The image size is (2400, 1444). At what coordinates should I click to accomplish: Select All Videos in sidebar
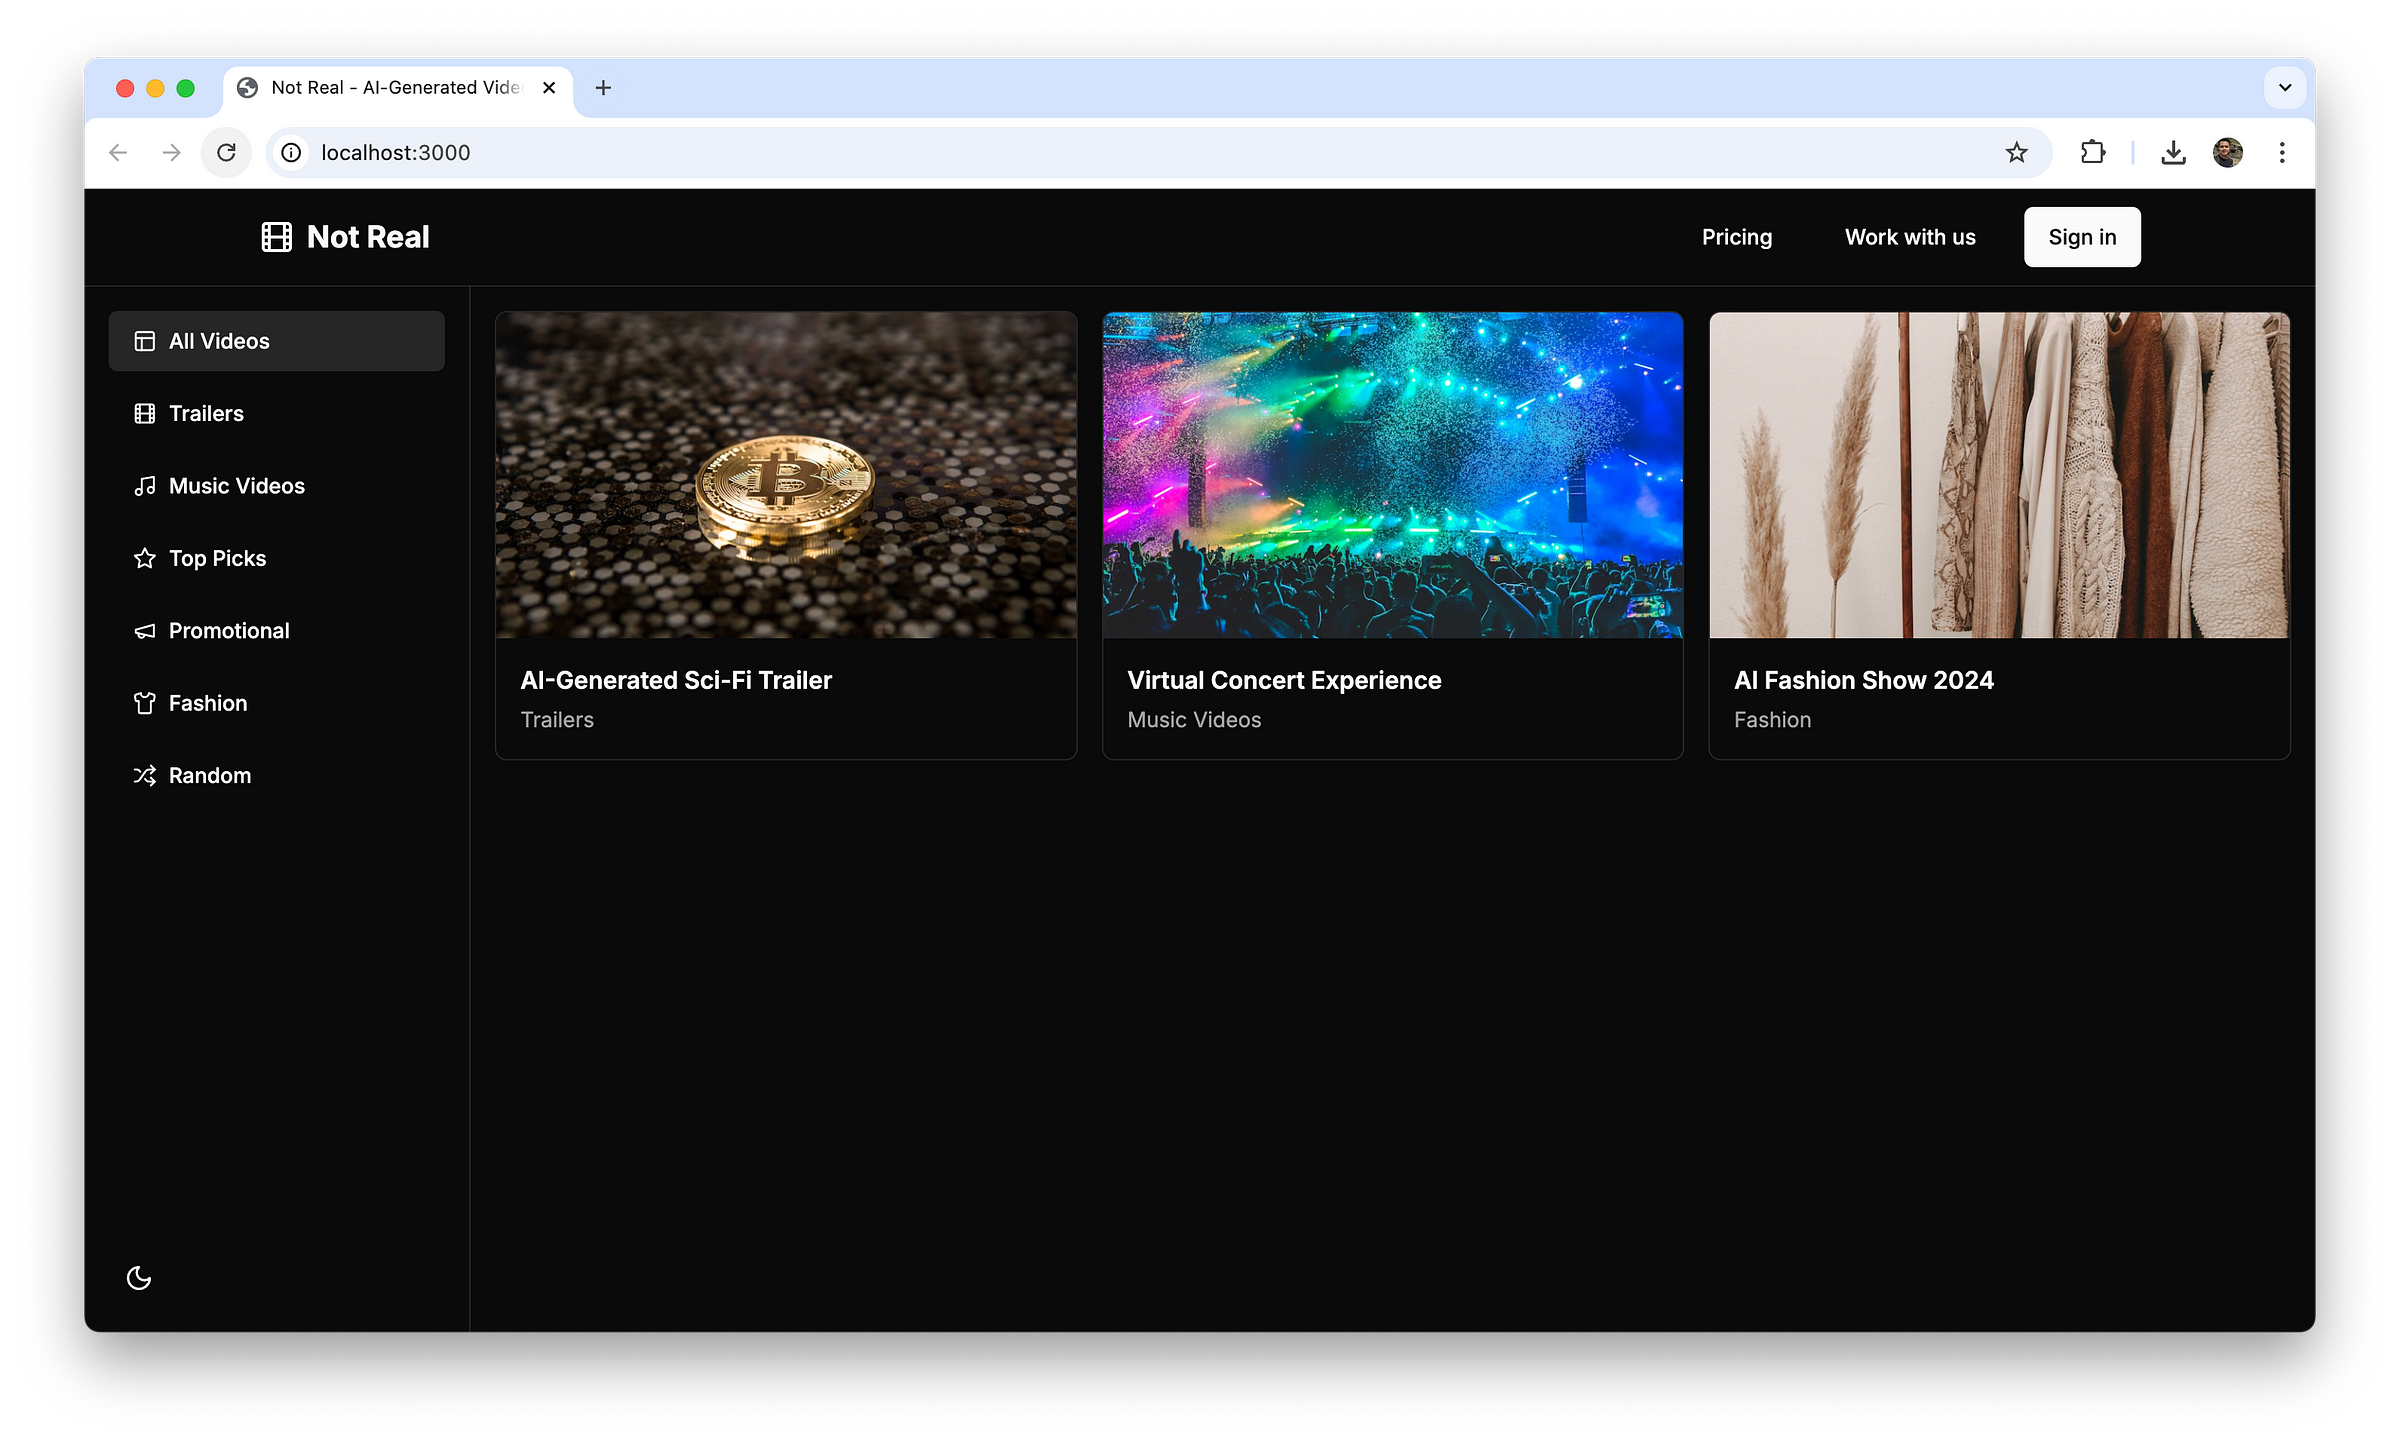click(277, 341)
